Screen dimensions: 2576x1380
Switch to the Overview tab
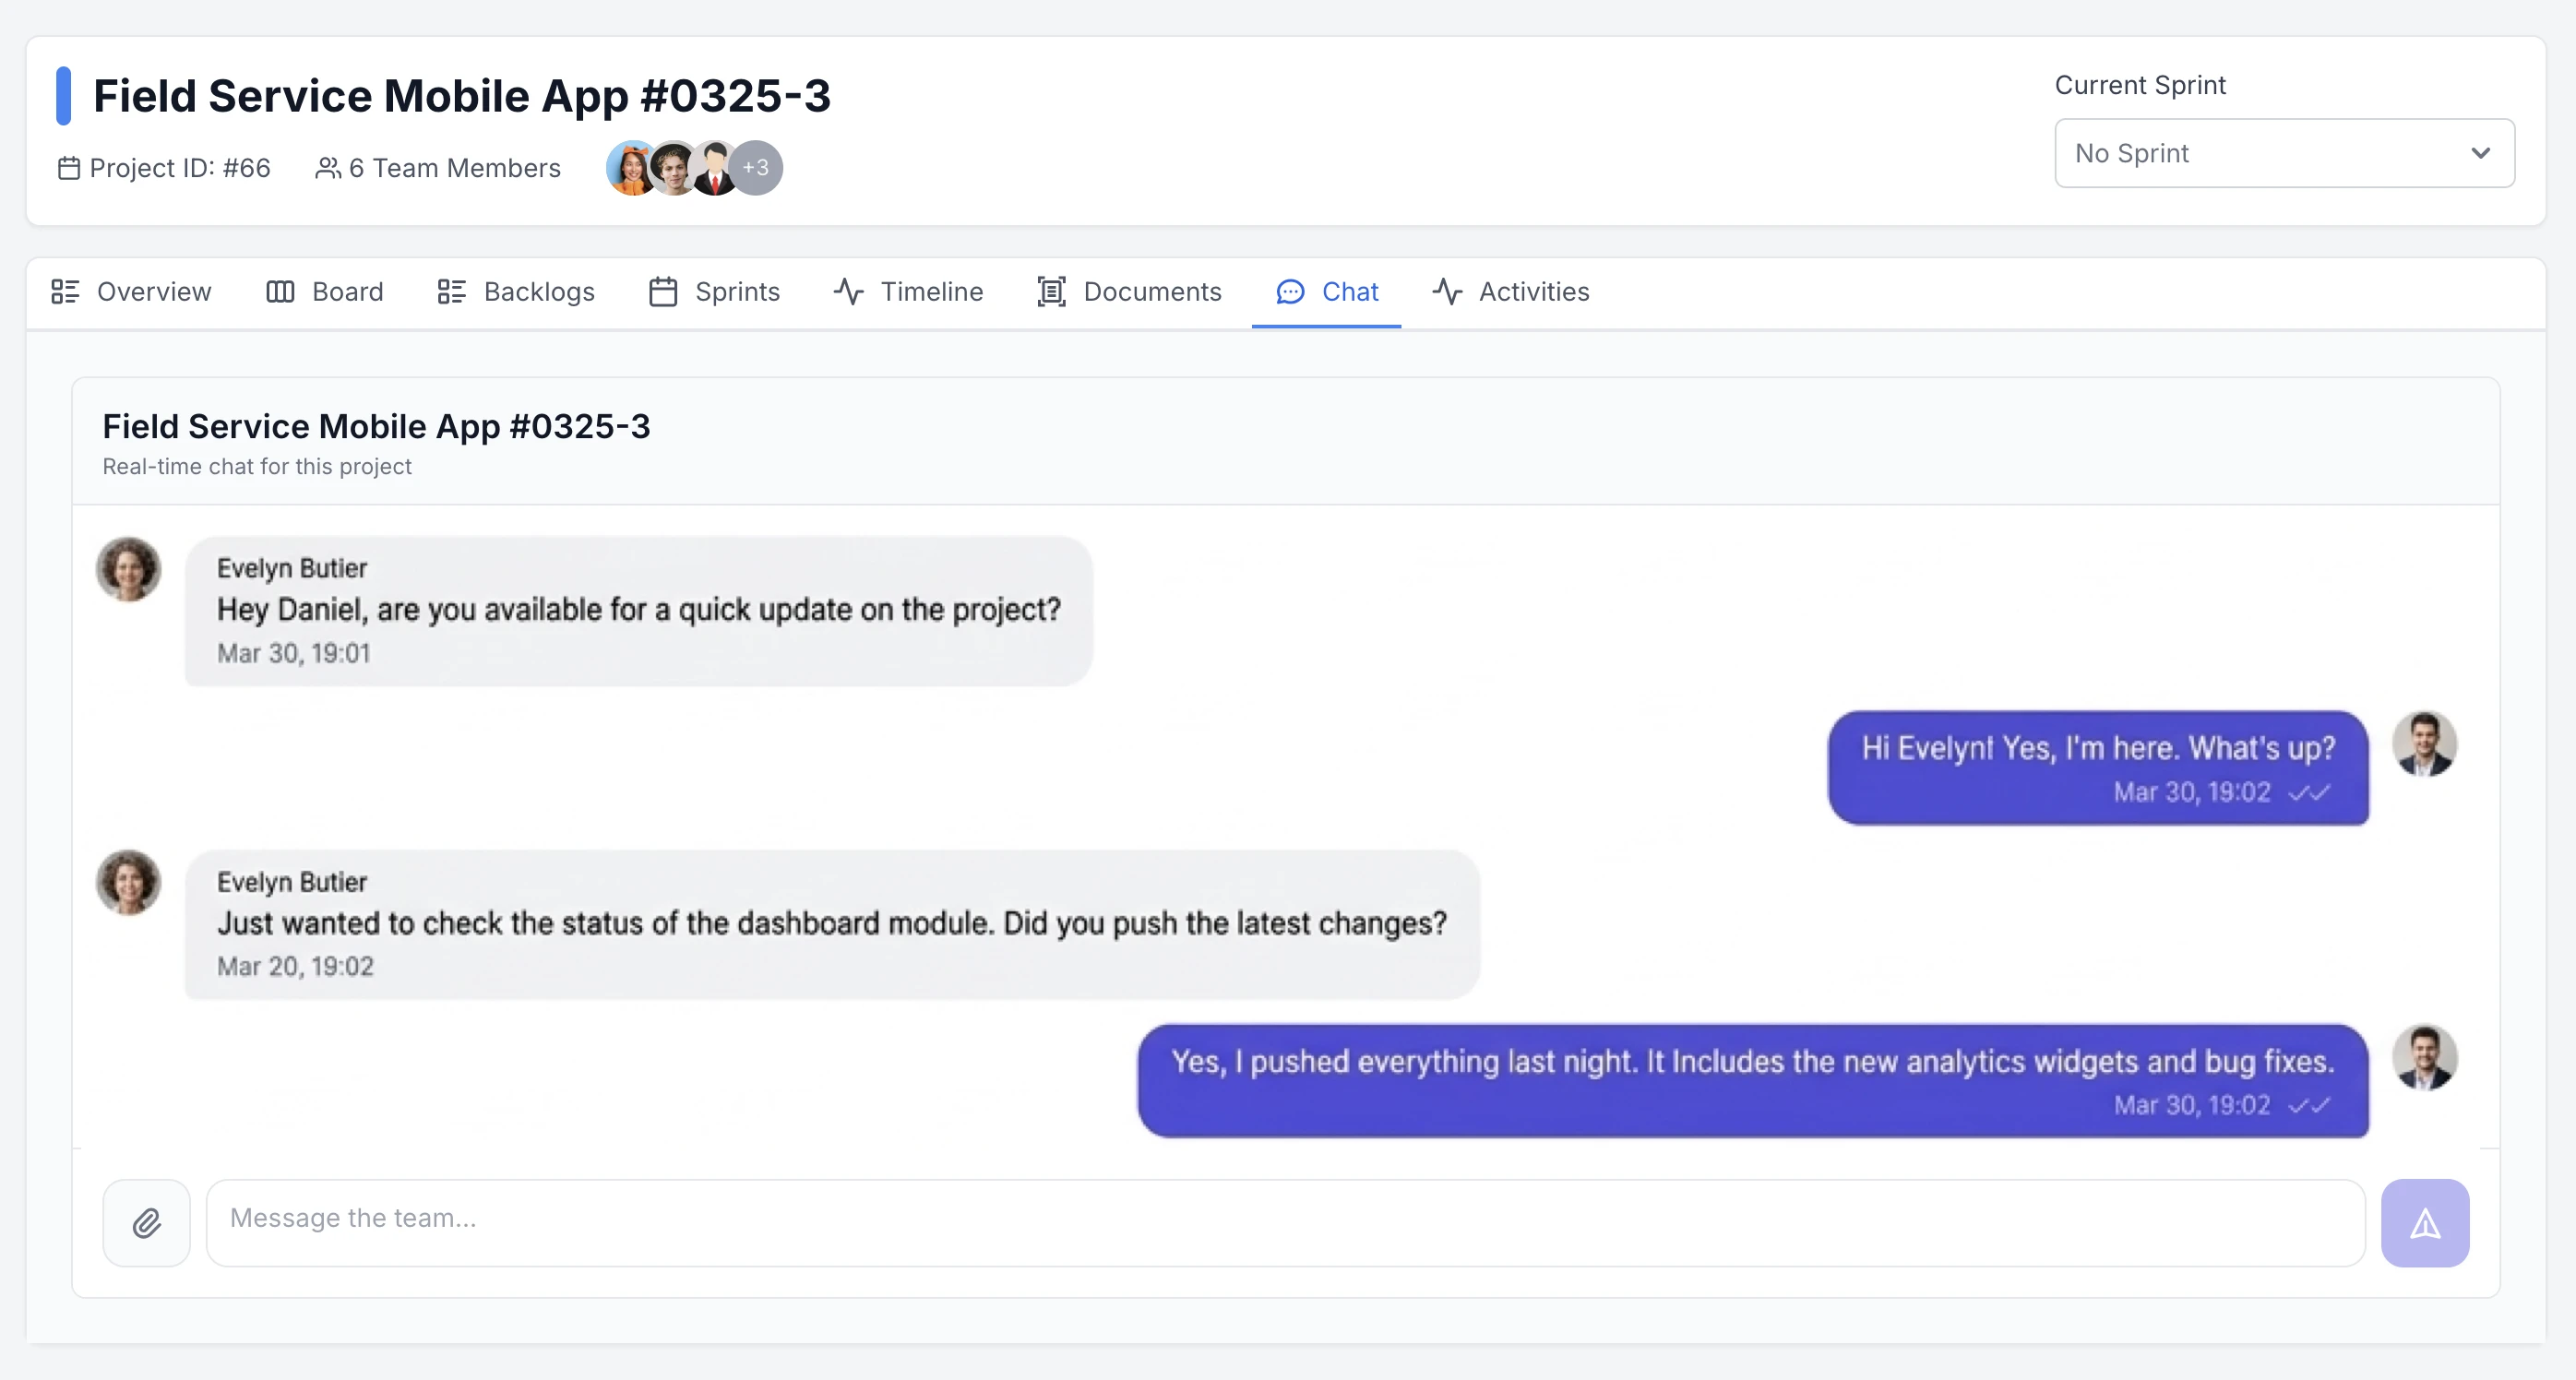[x=153, y=292]
